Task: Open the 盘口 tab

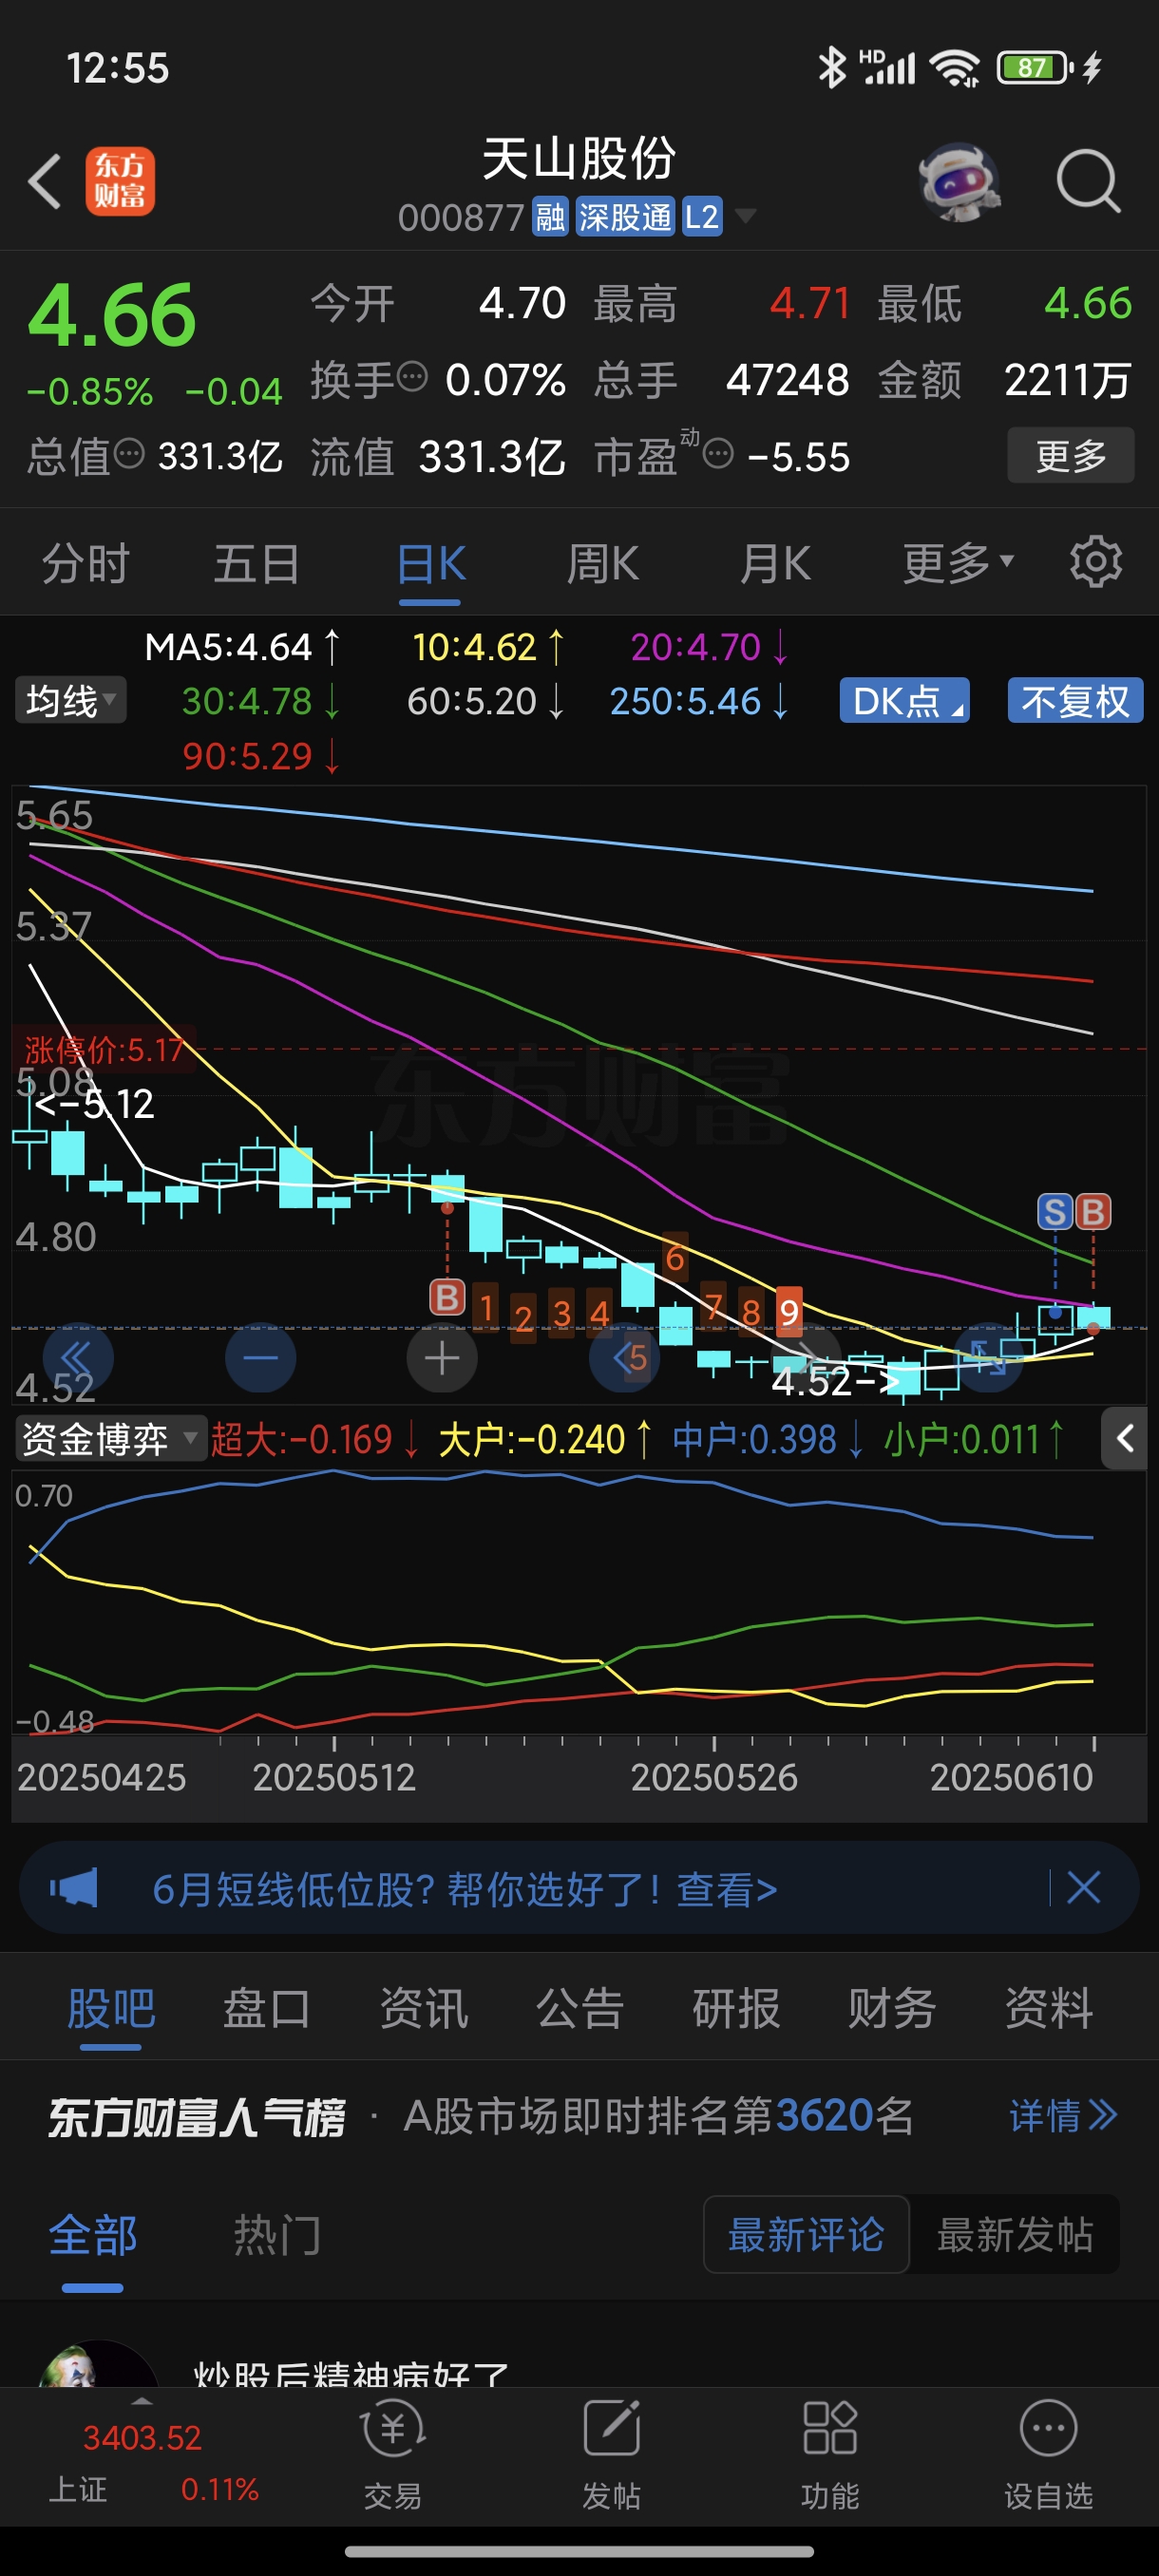Action: coord(266,2008)
